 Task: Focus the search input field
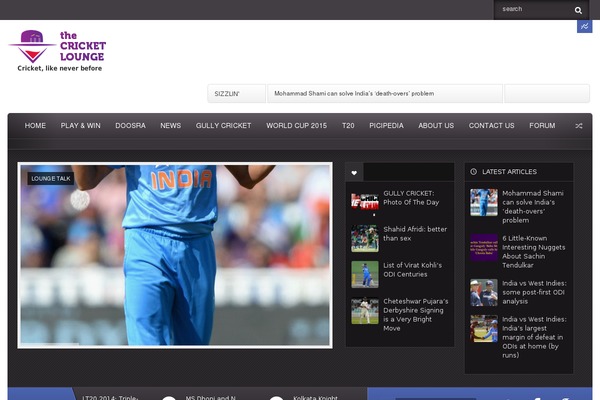(x=533, y=9)
